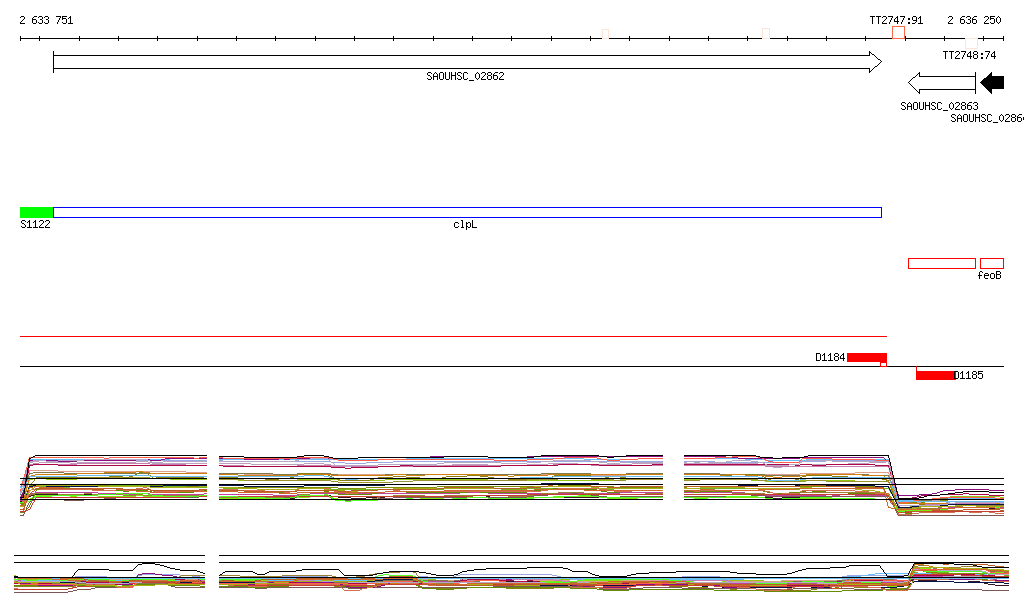Image resolution: width=1024 pixels, height=611 pixels.
Task: Click the red D1185 segment bar
Action: click(x=935, y=375)
